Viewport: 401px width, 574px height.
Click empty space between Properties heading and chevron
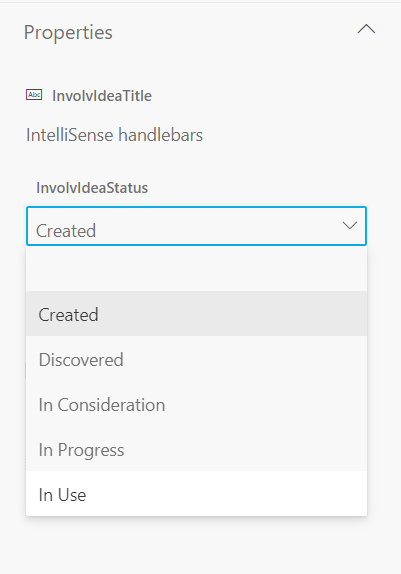pos(234,32)
